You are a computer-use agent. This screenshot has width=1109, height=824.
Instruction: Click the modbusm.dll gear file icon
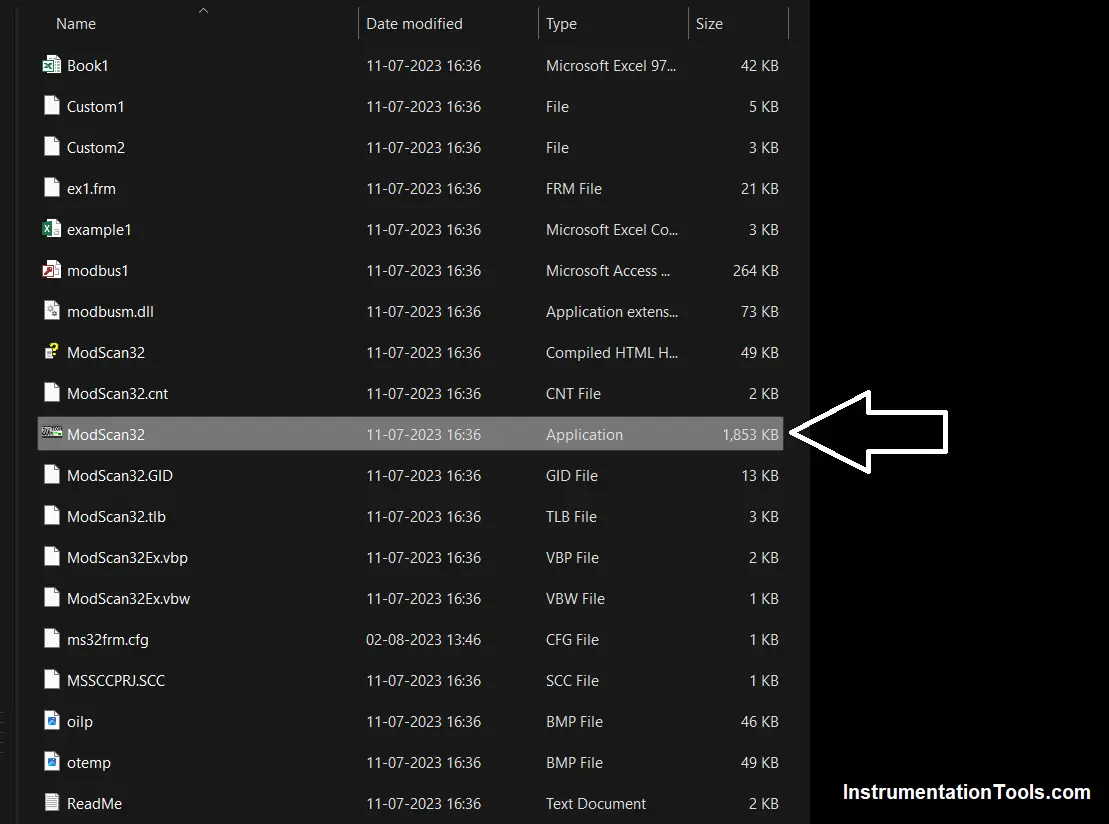[51, 311]
